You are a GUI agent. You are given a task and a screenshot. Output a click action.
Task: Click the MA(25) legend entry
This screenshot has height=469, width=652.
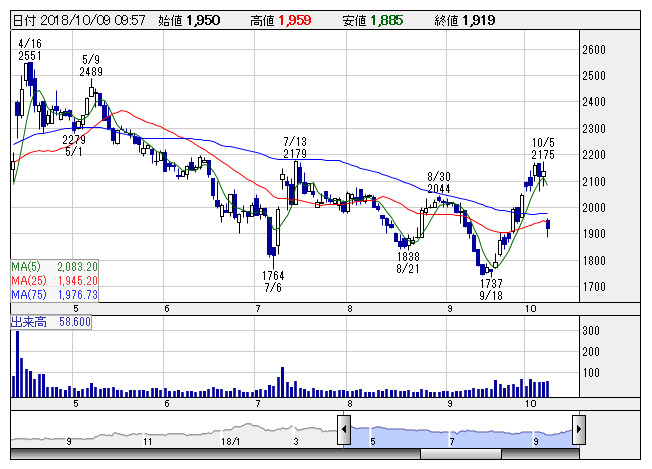point(53,281)
